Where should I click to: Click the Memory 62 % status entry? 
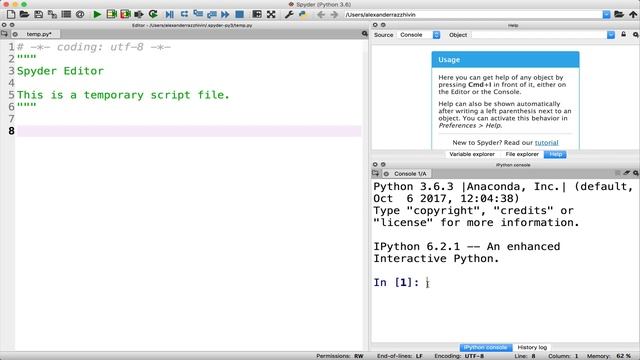609,356
